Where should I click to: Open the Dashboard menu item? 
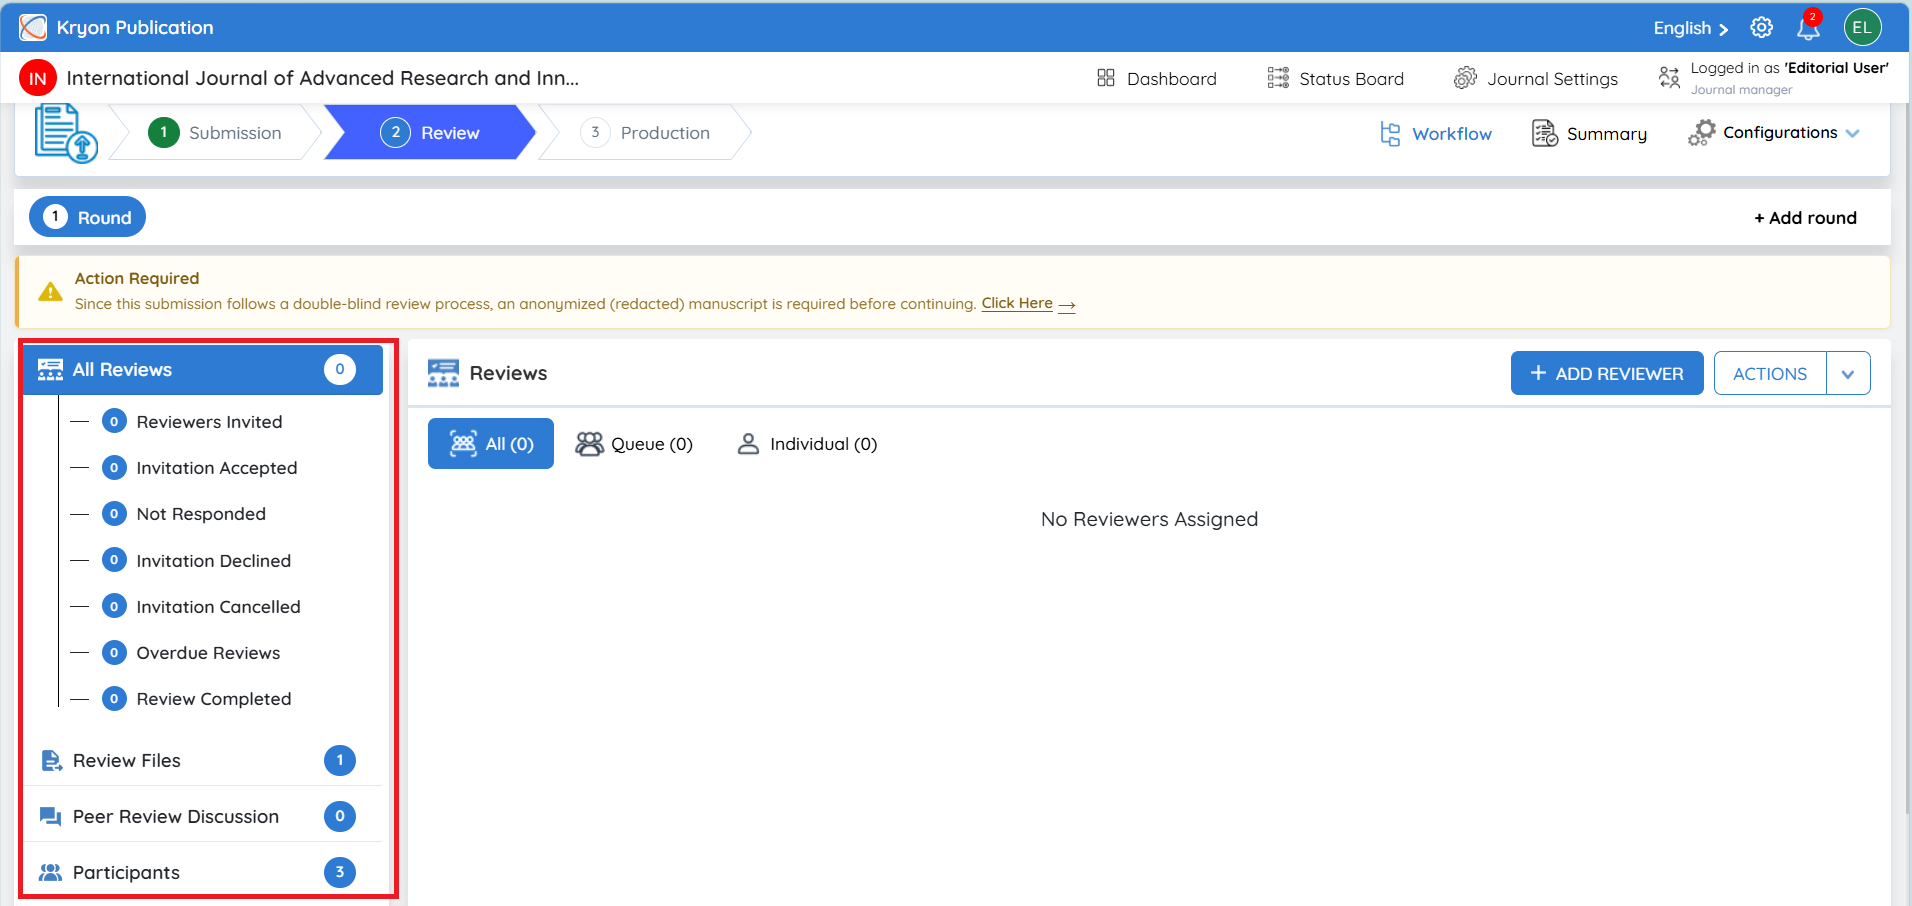pyautogui.click(x=1157, y=78)
